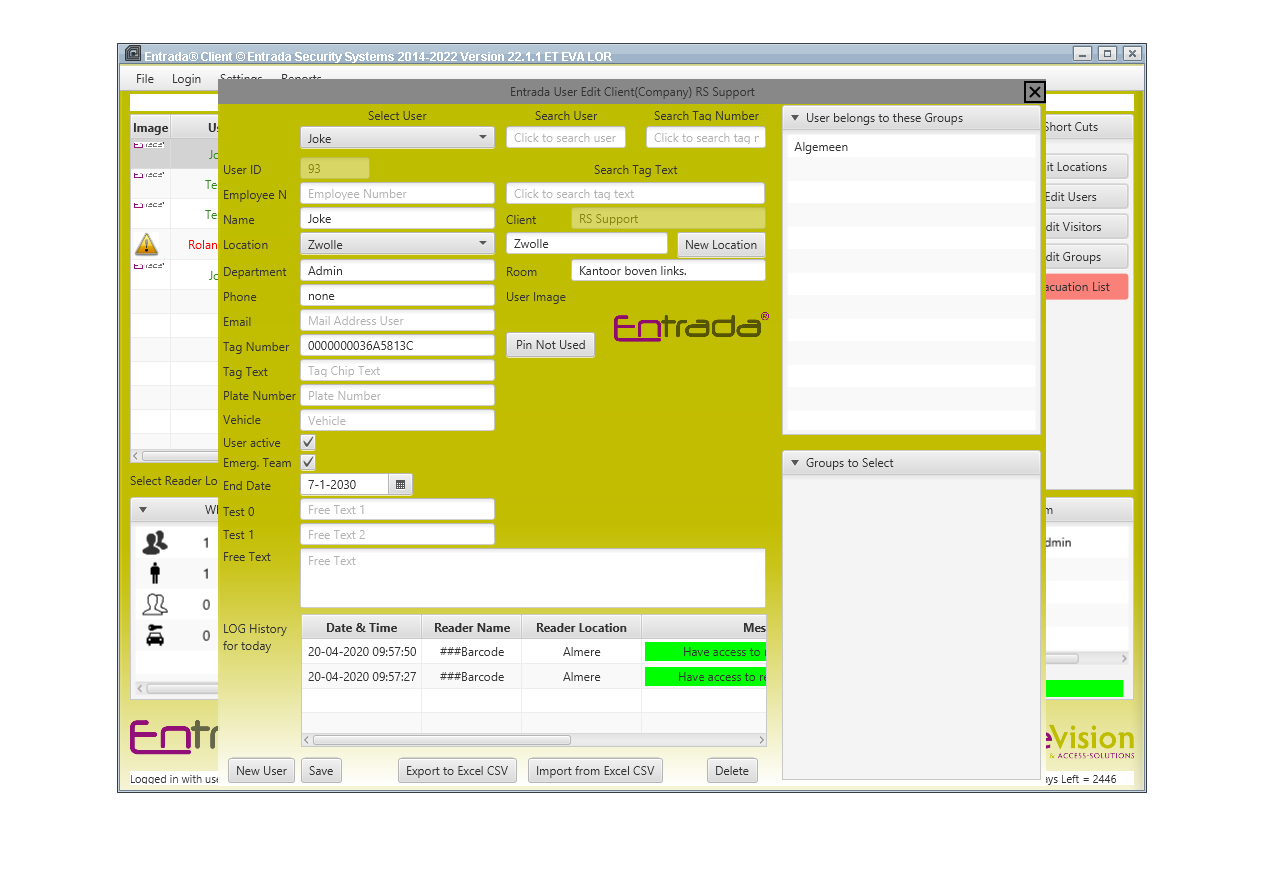
Task: Open the Login menu
Action: tap(186, 79)
